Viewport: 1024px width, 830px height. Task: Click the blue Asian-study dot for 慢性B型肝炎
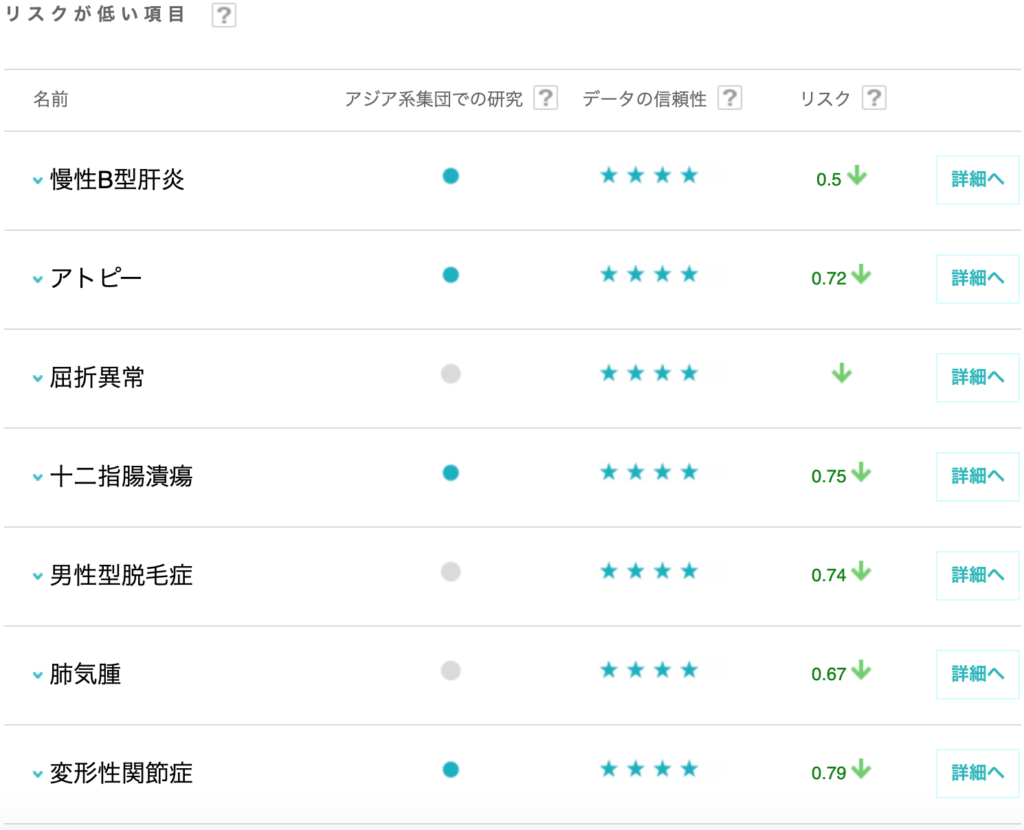451,176
